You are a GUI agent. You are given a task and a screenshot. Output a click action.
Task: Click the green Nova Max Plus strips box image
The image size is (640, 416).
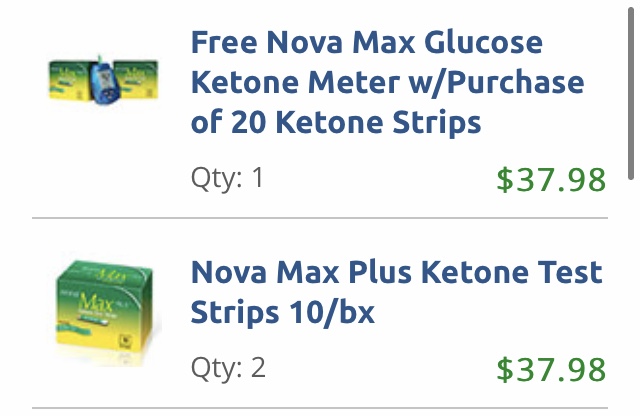[103, 300]
